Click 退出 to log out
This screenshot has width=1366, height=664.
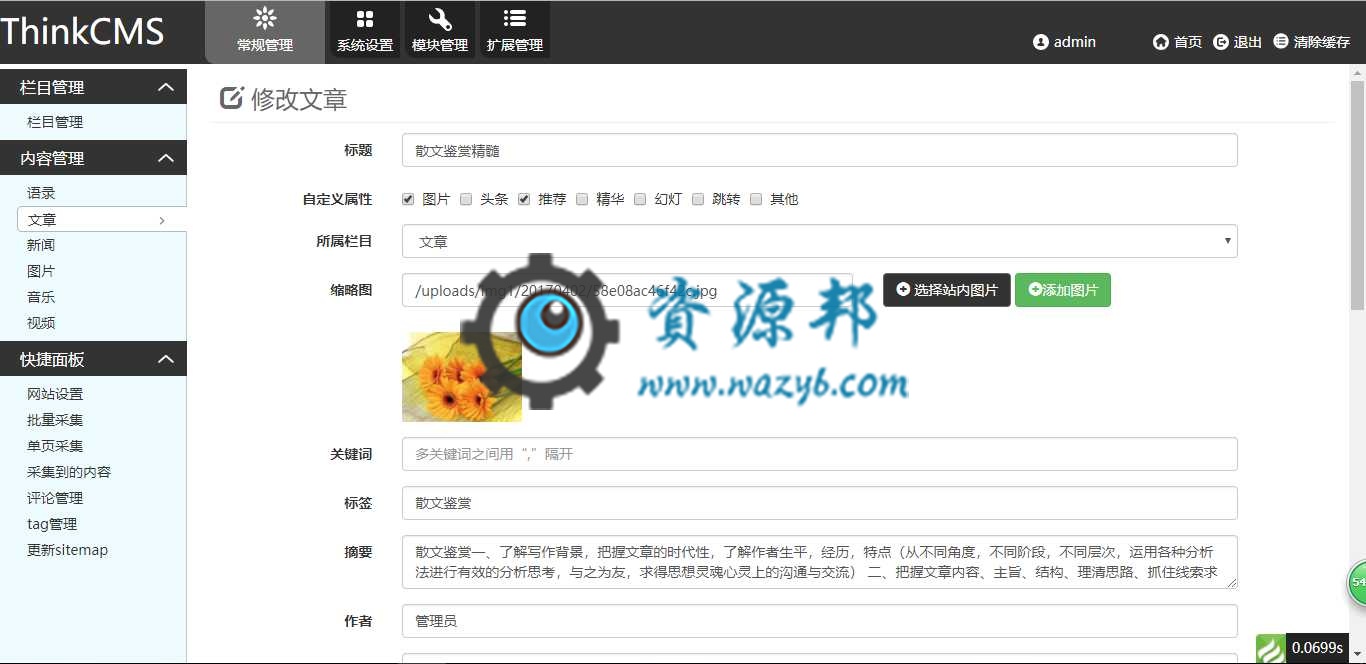click(x=1237, y=42)
